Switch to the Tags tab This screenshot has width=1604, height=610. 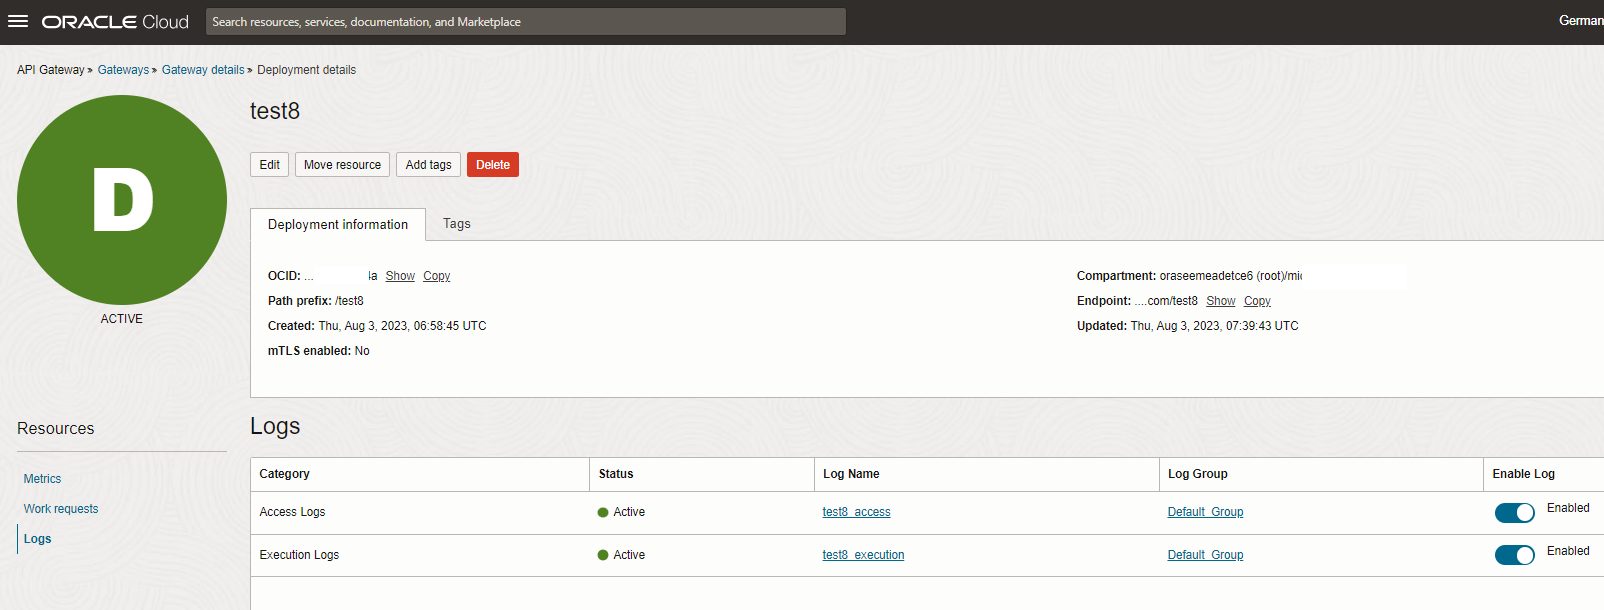[x=457, y=224]
